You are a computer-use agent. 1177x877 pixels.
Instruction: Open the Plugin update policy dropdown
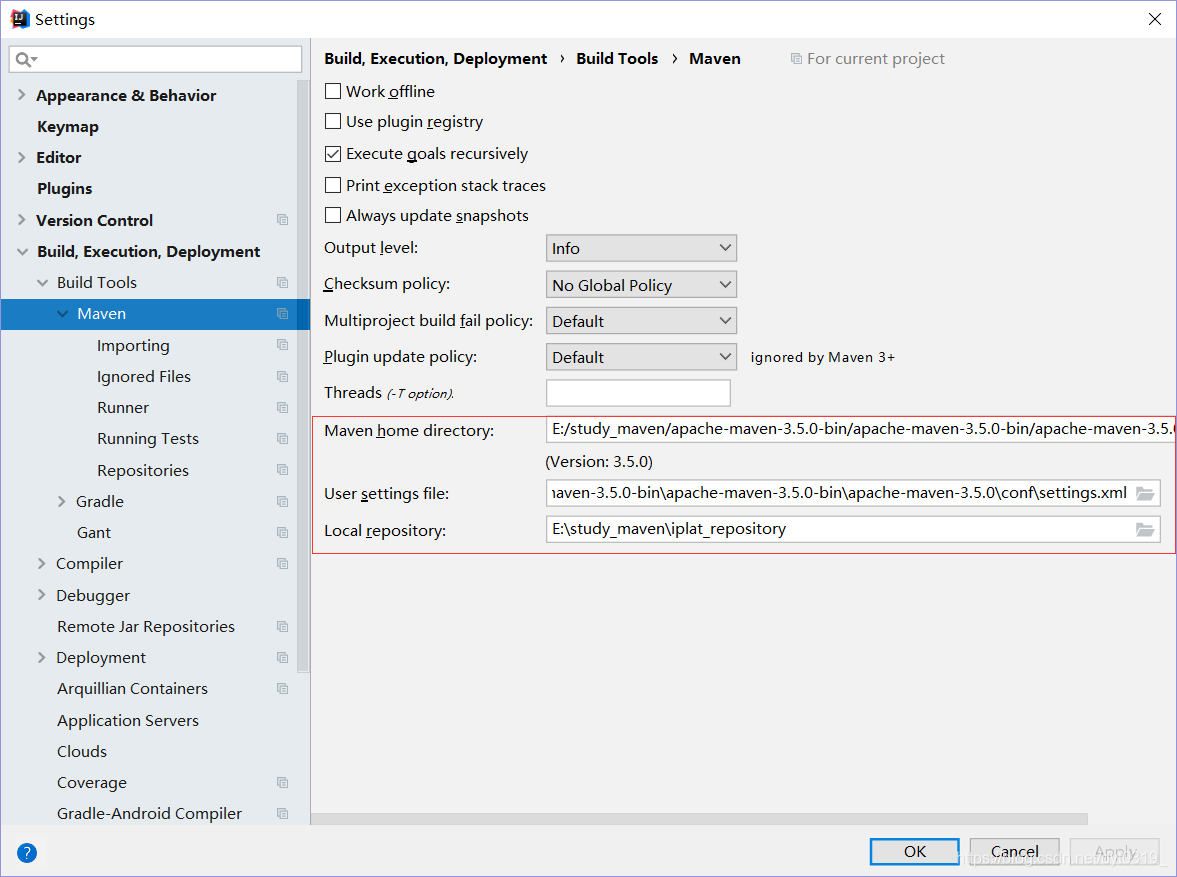641,357
